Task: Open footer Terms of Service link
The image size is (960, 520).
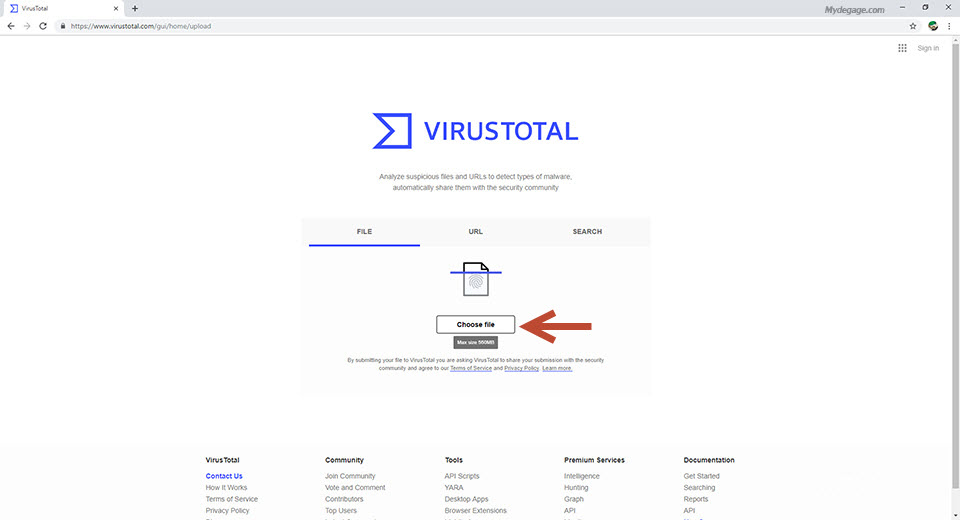Action: point(231,499)
